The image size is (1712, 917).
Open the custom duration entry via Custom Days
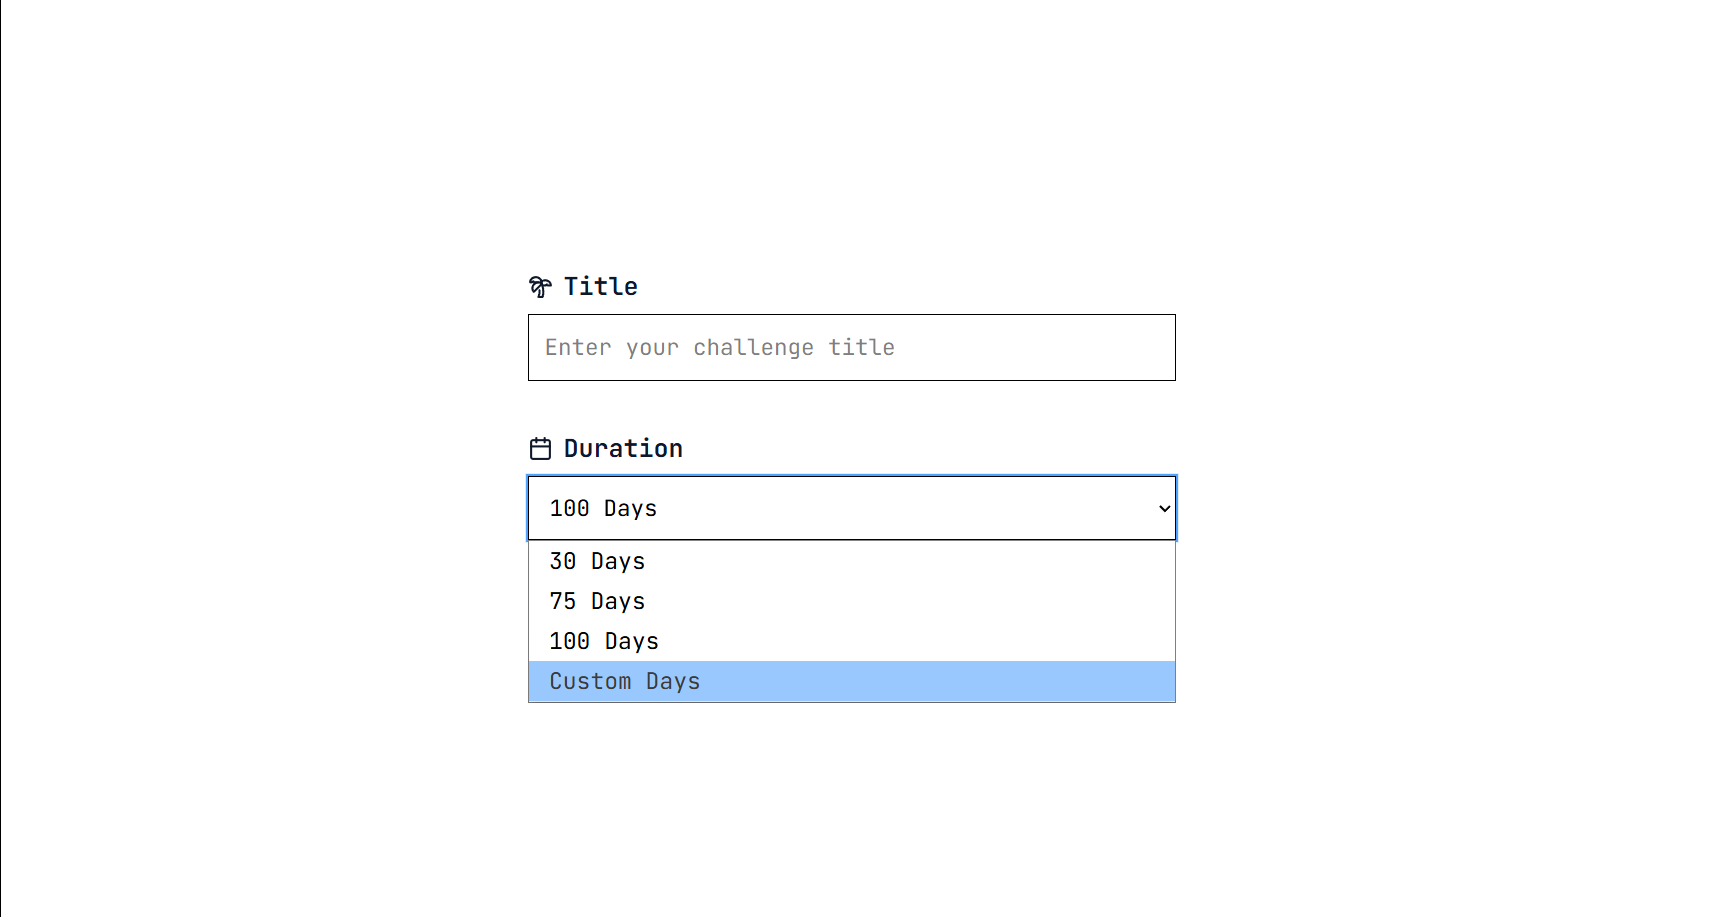(852, 681)
